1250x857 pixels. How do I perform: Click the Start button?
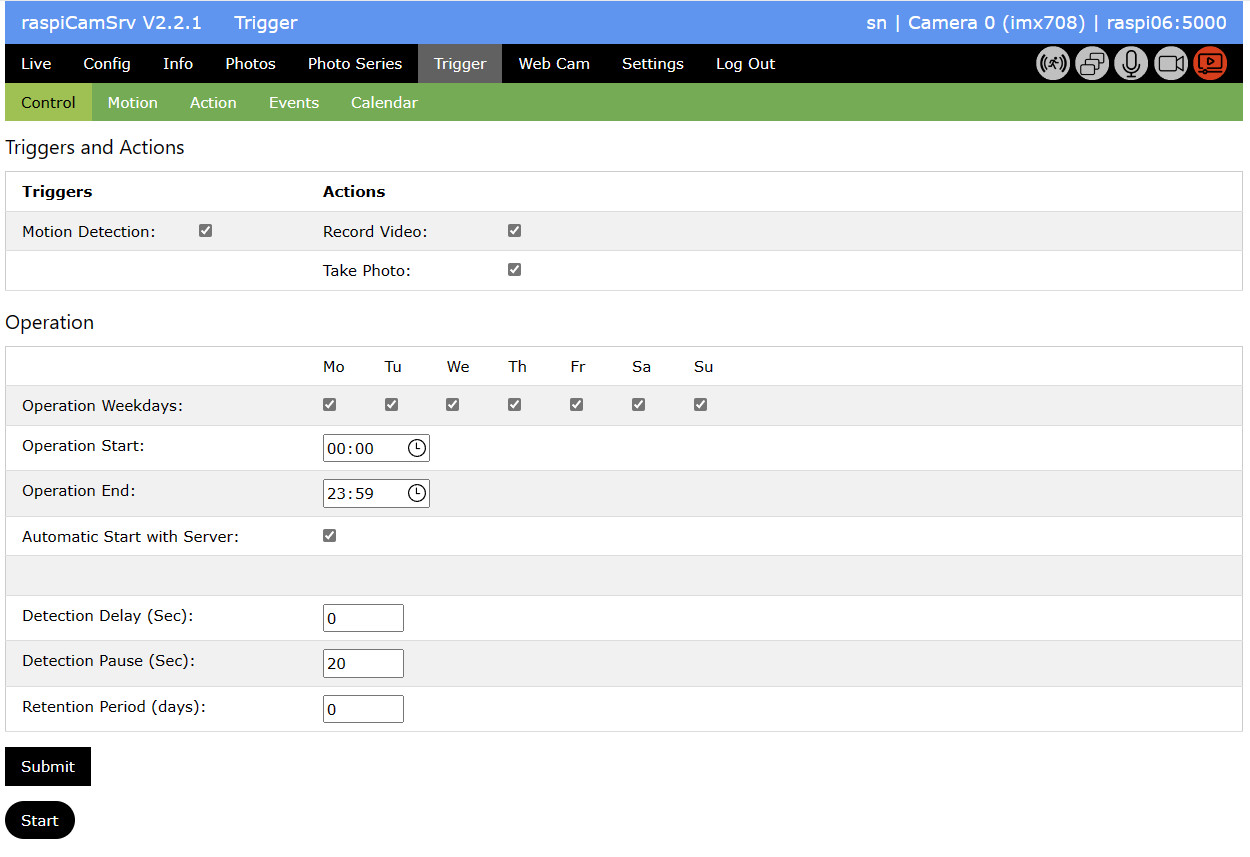[40, 820]
